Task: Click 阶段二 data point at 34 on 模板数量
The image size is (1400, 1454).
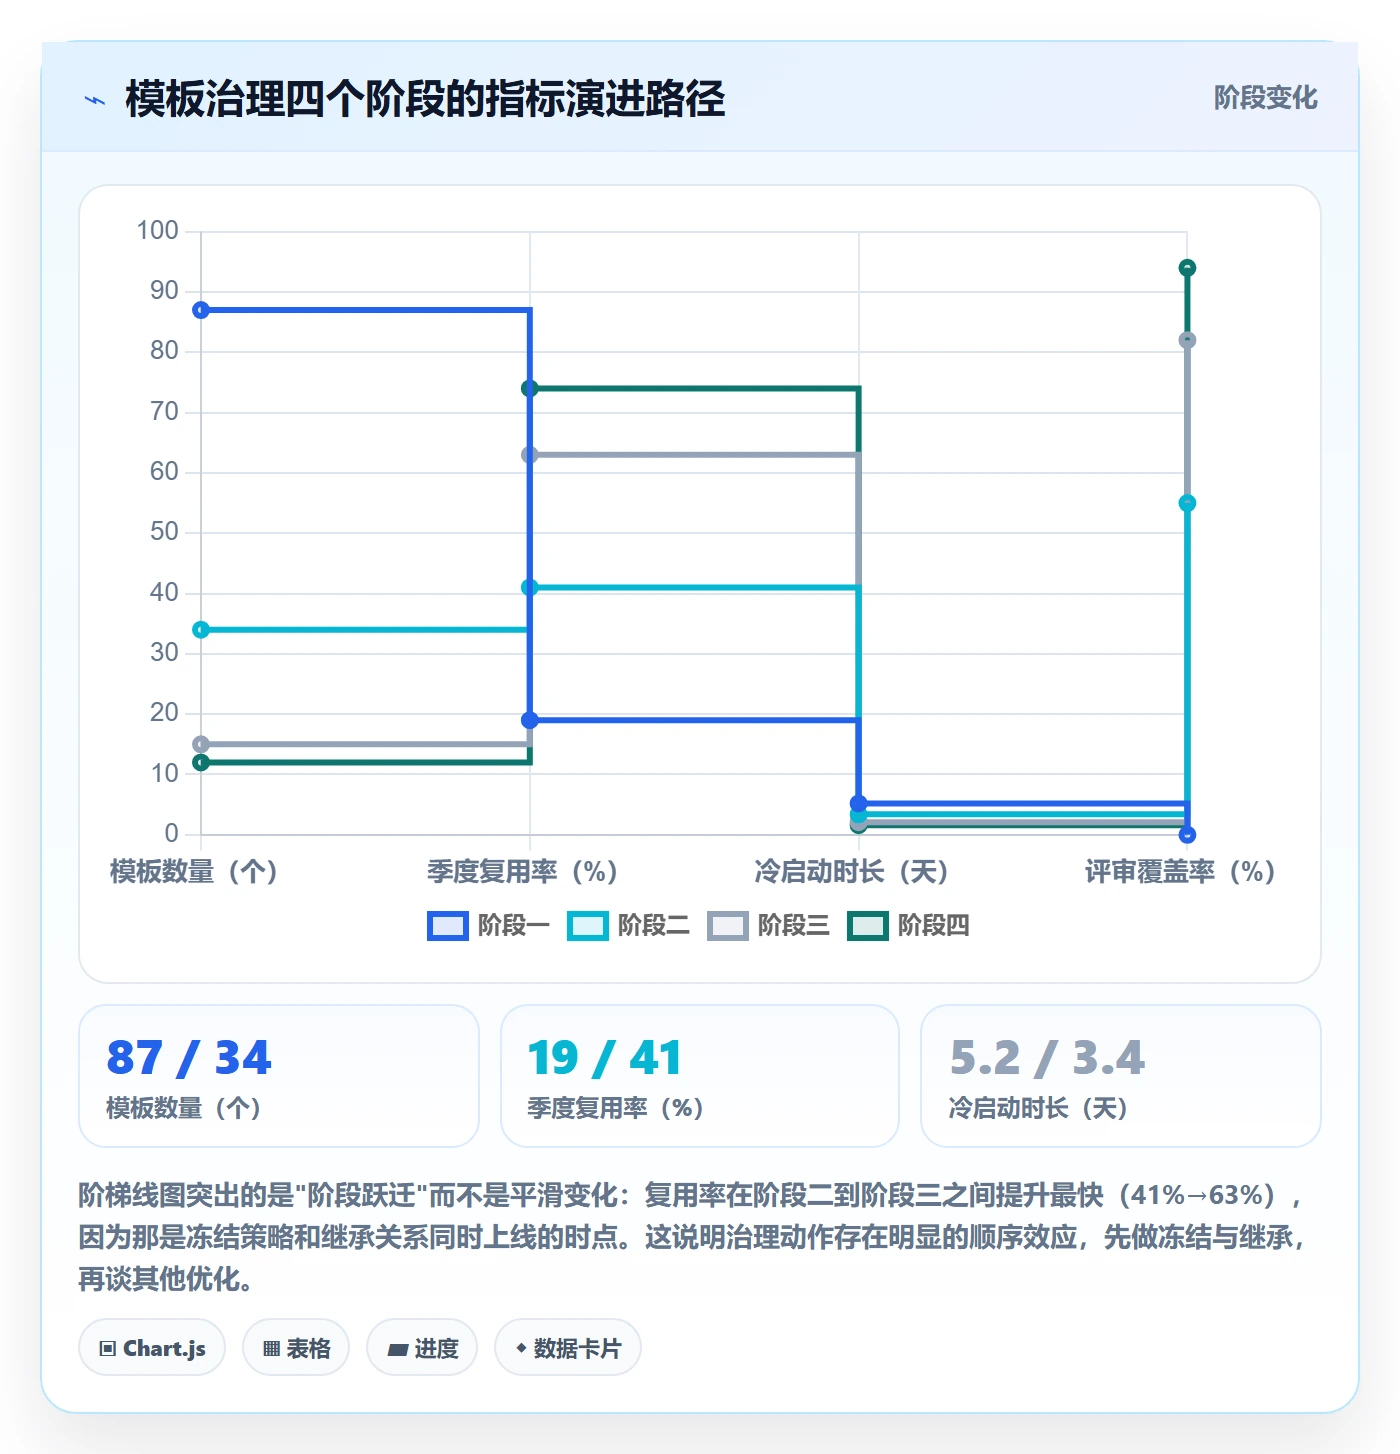Action: pos(201,629)
